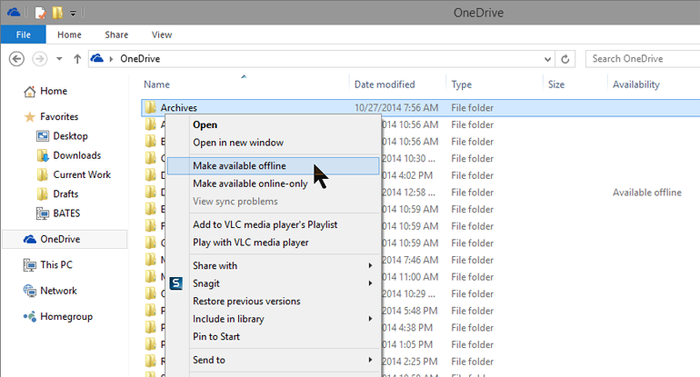The image size is (700, 377).
Task: Open the Current Work favorite folder
Action: (82, 175)
